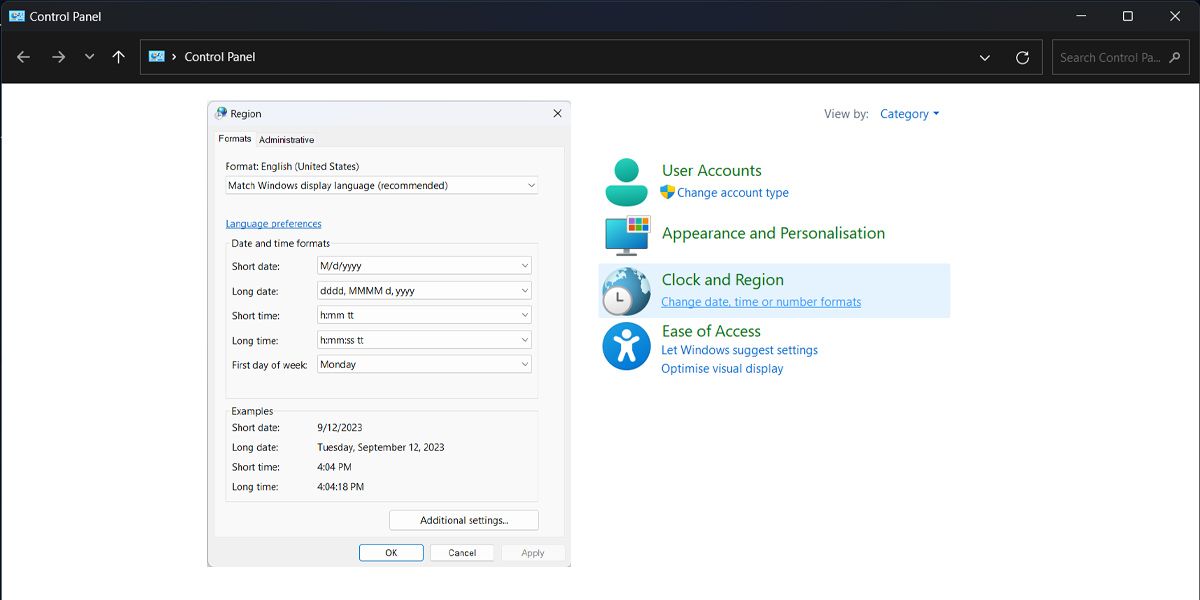
Task: Click the User Accounts icon
Action: point(627,182)
